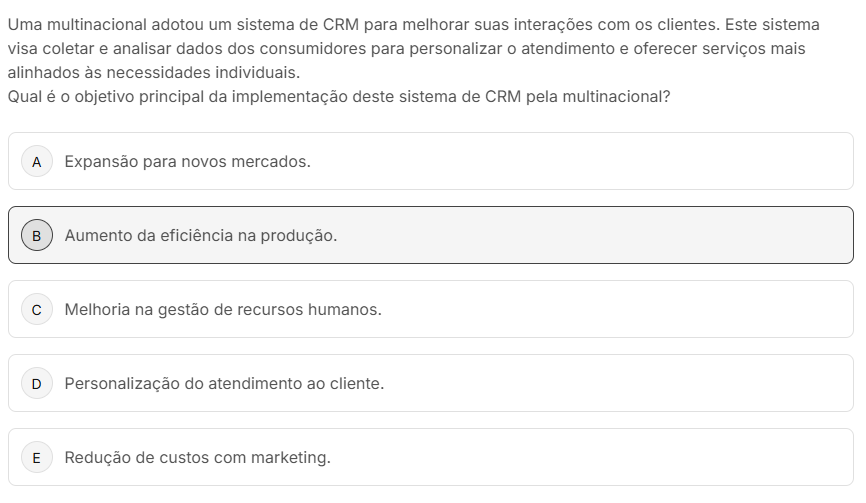Deselect highlighted answer 'Aumento da eficiência na produção.'

200,236
